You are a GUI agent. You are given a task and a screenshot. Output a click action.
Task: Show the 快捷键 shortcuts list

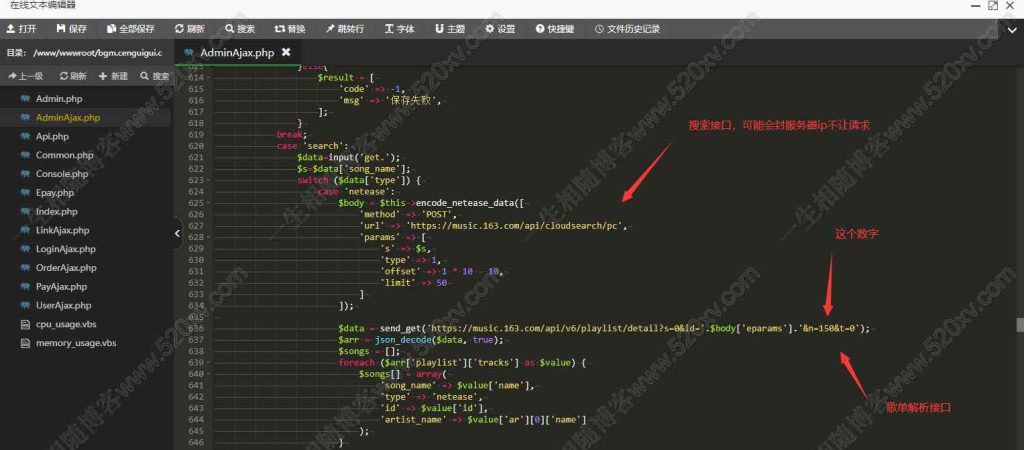coord(555,29)
